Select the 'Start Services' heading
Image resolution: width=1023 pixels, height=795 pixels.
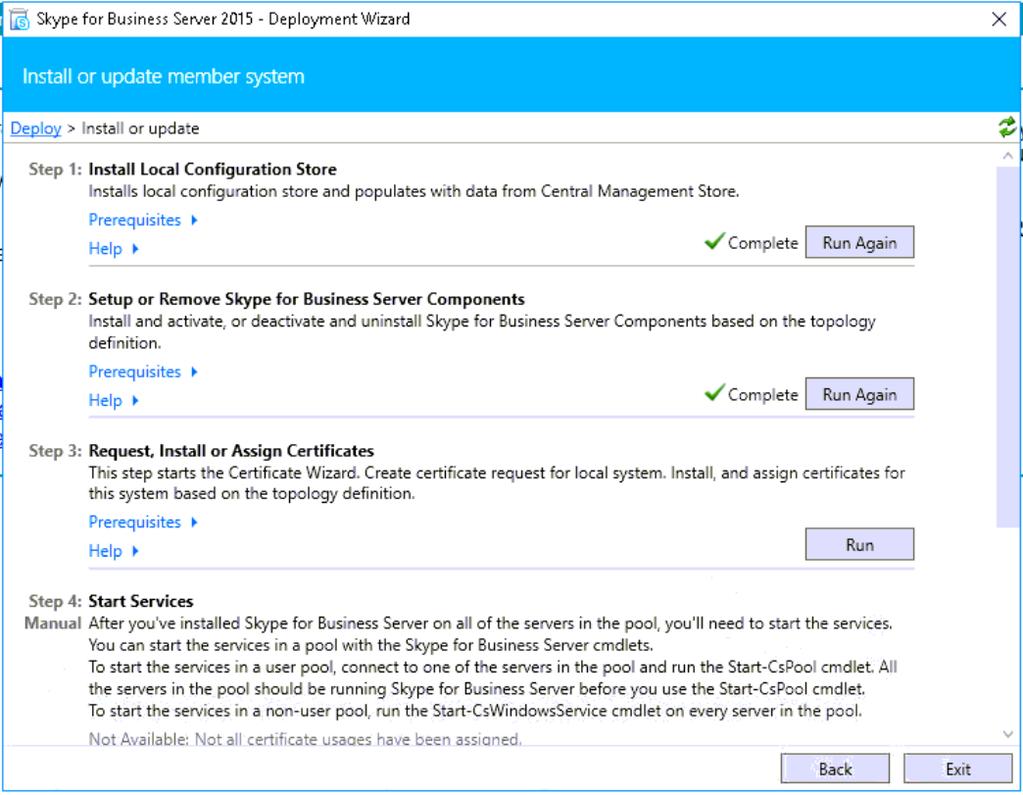(141, 601)
